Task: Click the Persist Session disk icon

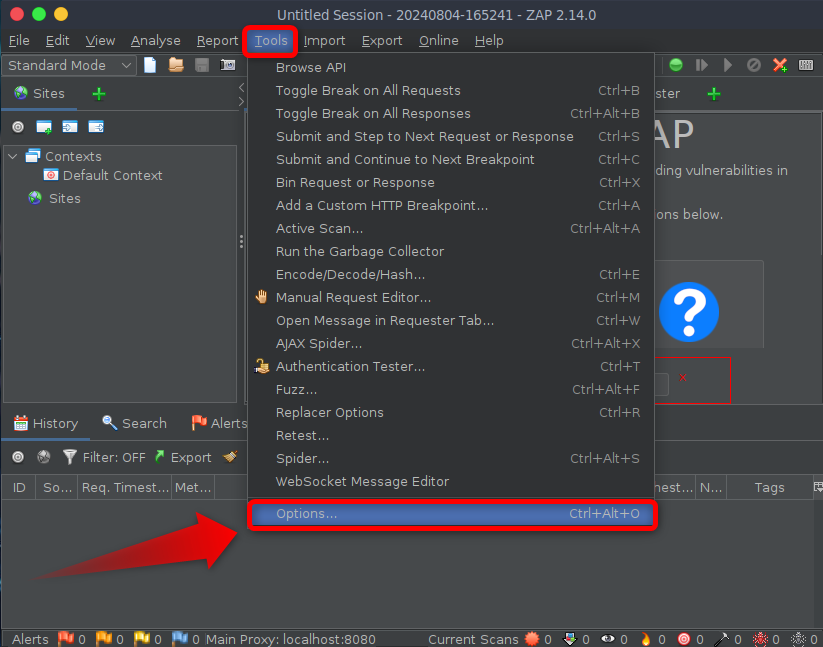Action: 202,65
